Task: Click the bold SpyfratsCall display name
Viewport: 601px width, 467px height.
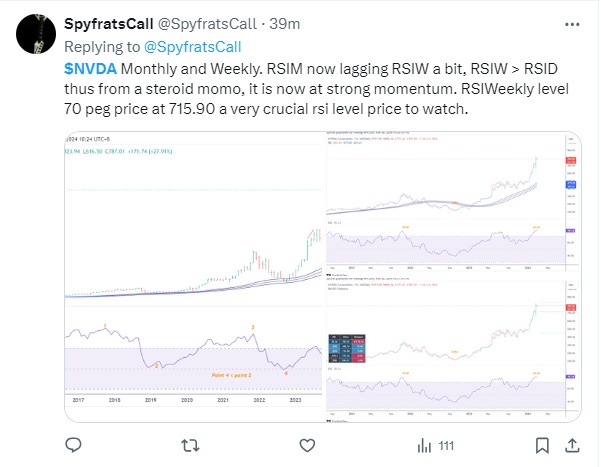Action: (120, 22)
